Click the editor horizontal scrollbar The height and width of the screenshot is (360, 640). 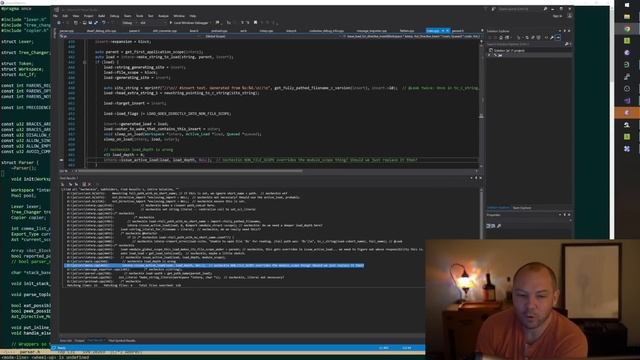coord(190,171)
